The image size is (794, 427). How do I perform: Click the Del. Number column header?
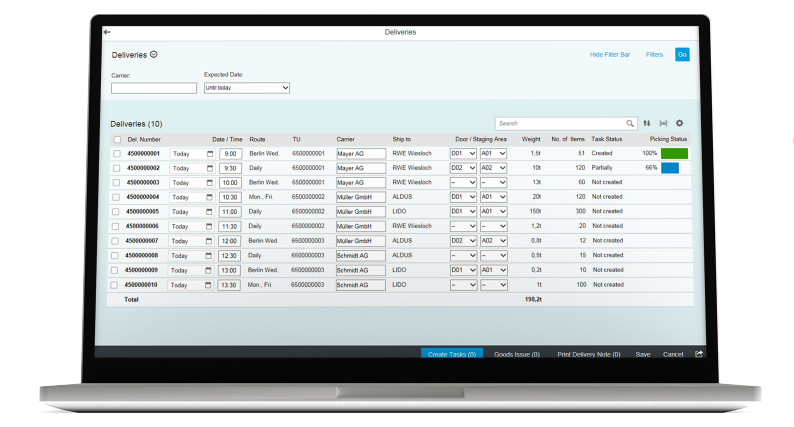click(x=144, y=139)
